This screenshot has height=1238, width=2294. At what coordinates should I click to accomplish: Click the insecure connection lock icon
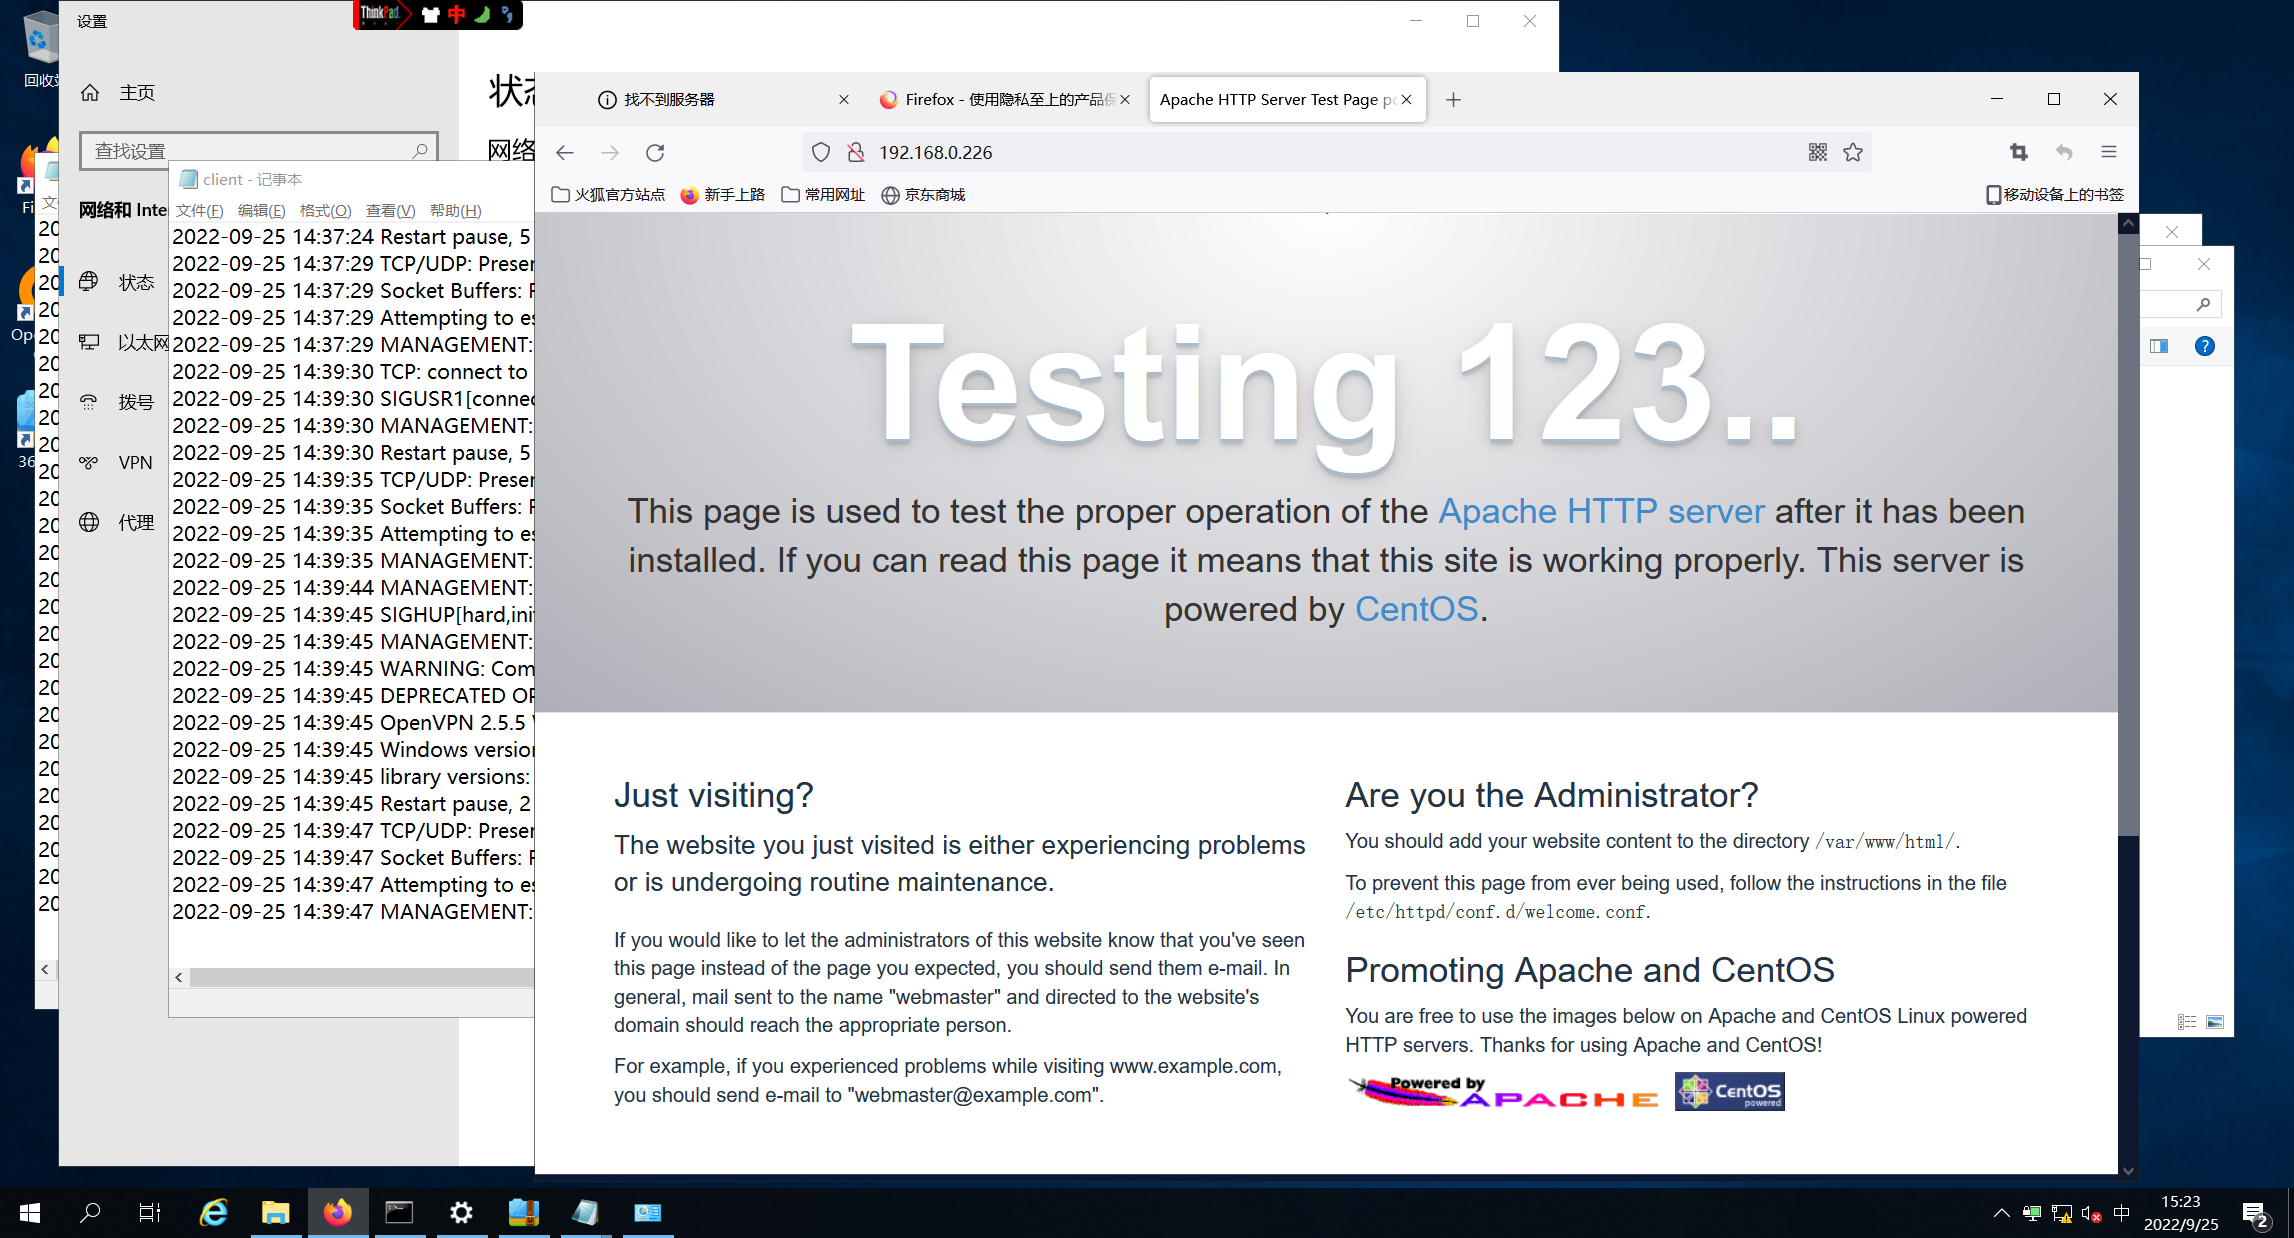(x=856, y=152)
